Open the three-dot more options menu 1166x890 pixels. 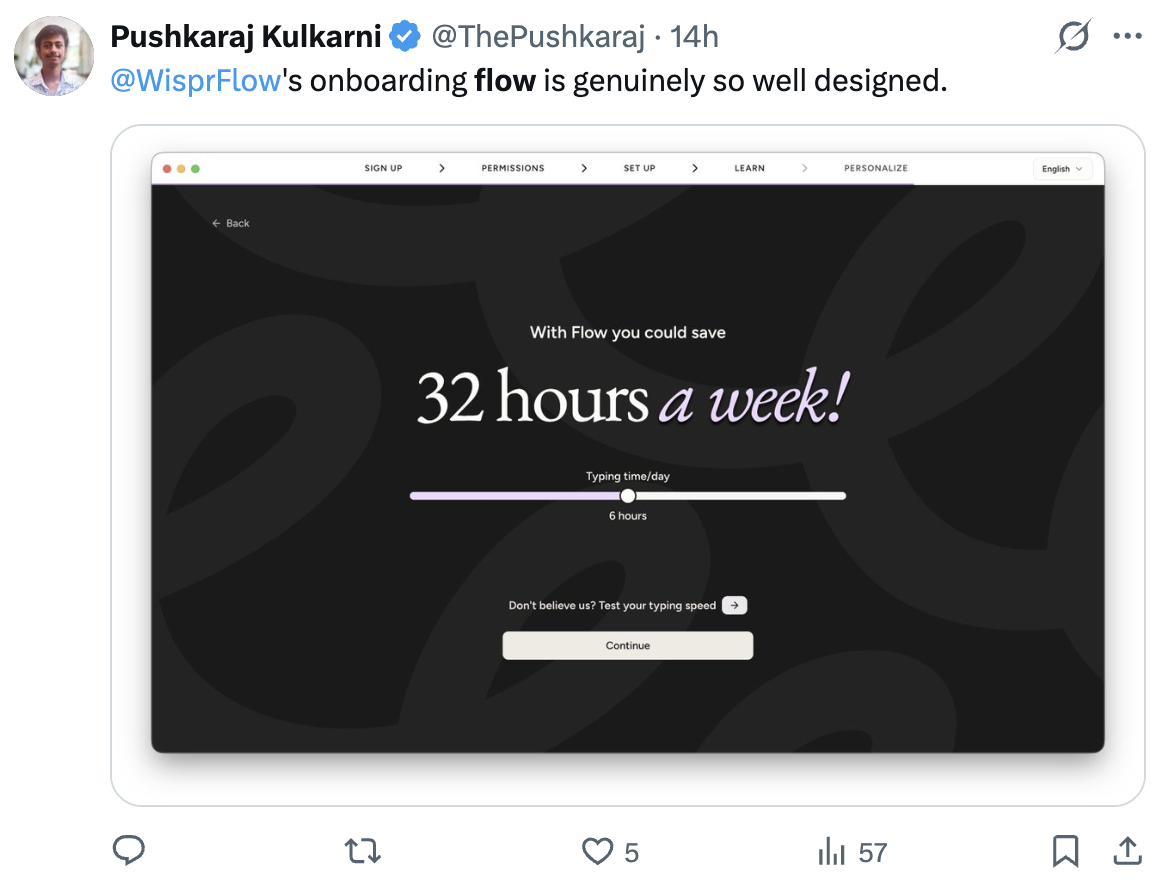click(1127, 36)
